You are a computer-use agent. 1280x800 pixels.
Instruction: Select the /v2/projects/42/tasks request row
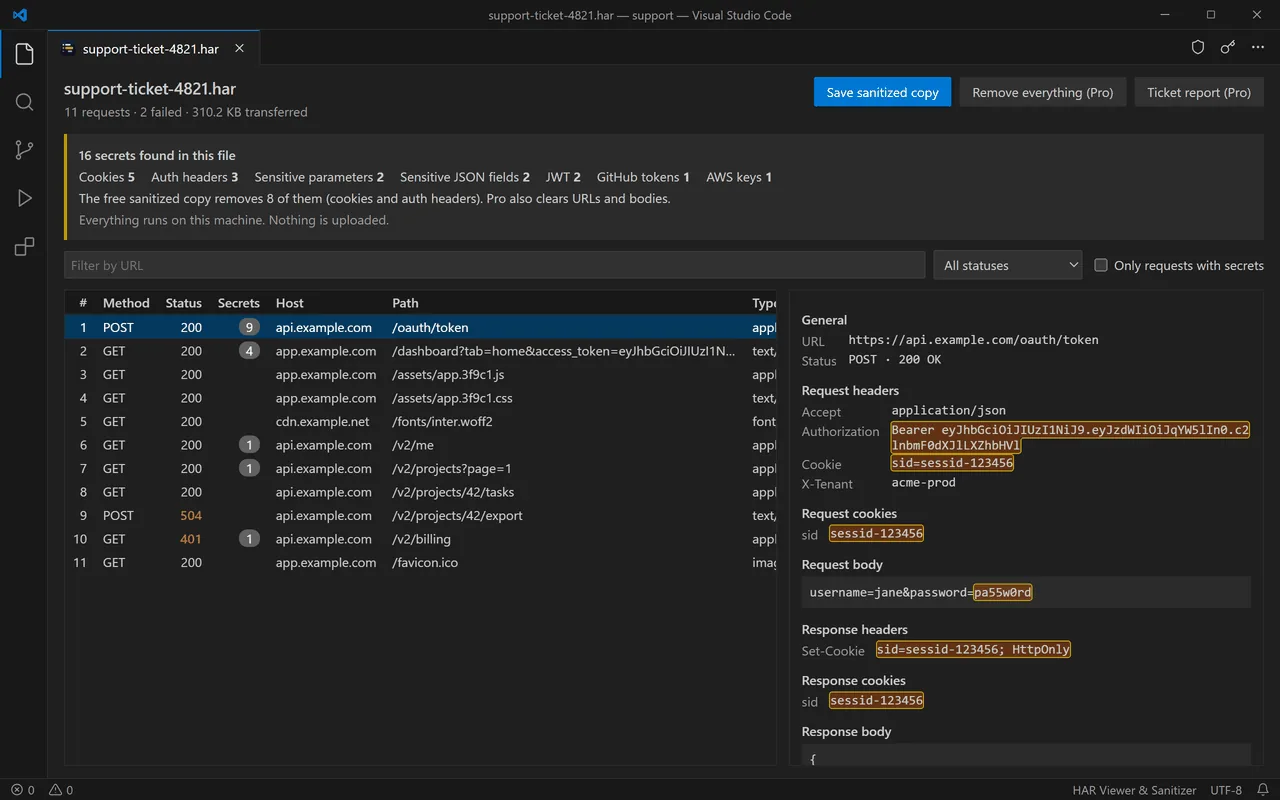(x=421, y=492)
